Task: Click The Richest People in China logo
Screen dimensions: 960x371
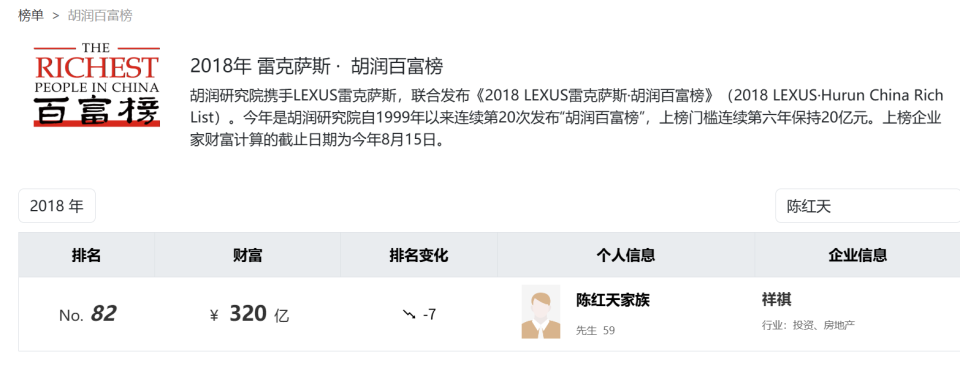Action: [97, 84]
